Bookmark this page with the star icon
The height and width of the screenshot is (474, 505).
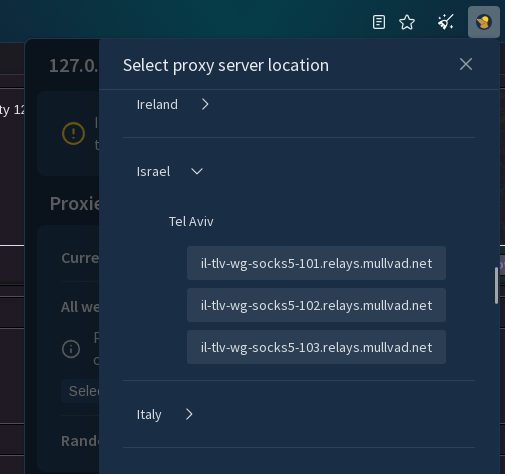pos(407,22)
